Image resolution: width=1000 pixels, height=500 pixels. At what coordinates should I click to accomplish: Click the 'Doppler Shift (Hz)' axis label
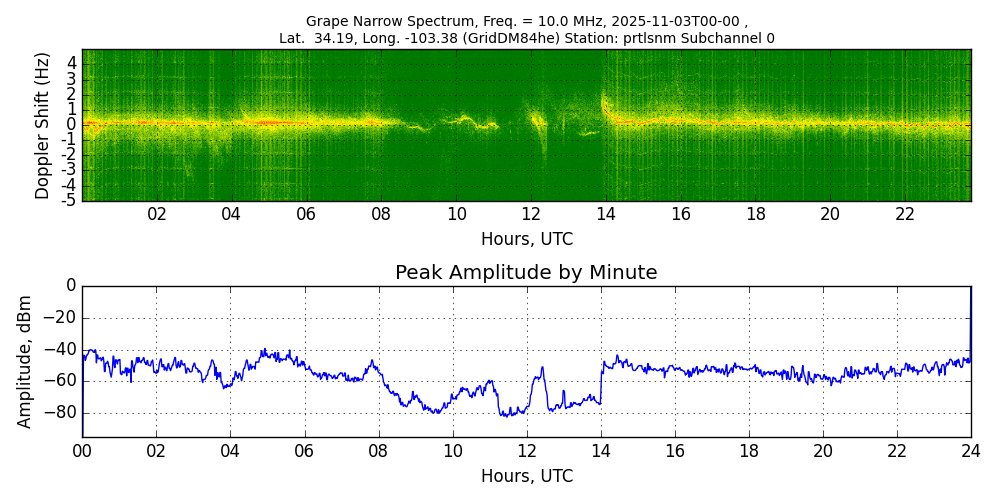click(42, 125)
